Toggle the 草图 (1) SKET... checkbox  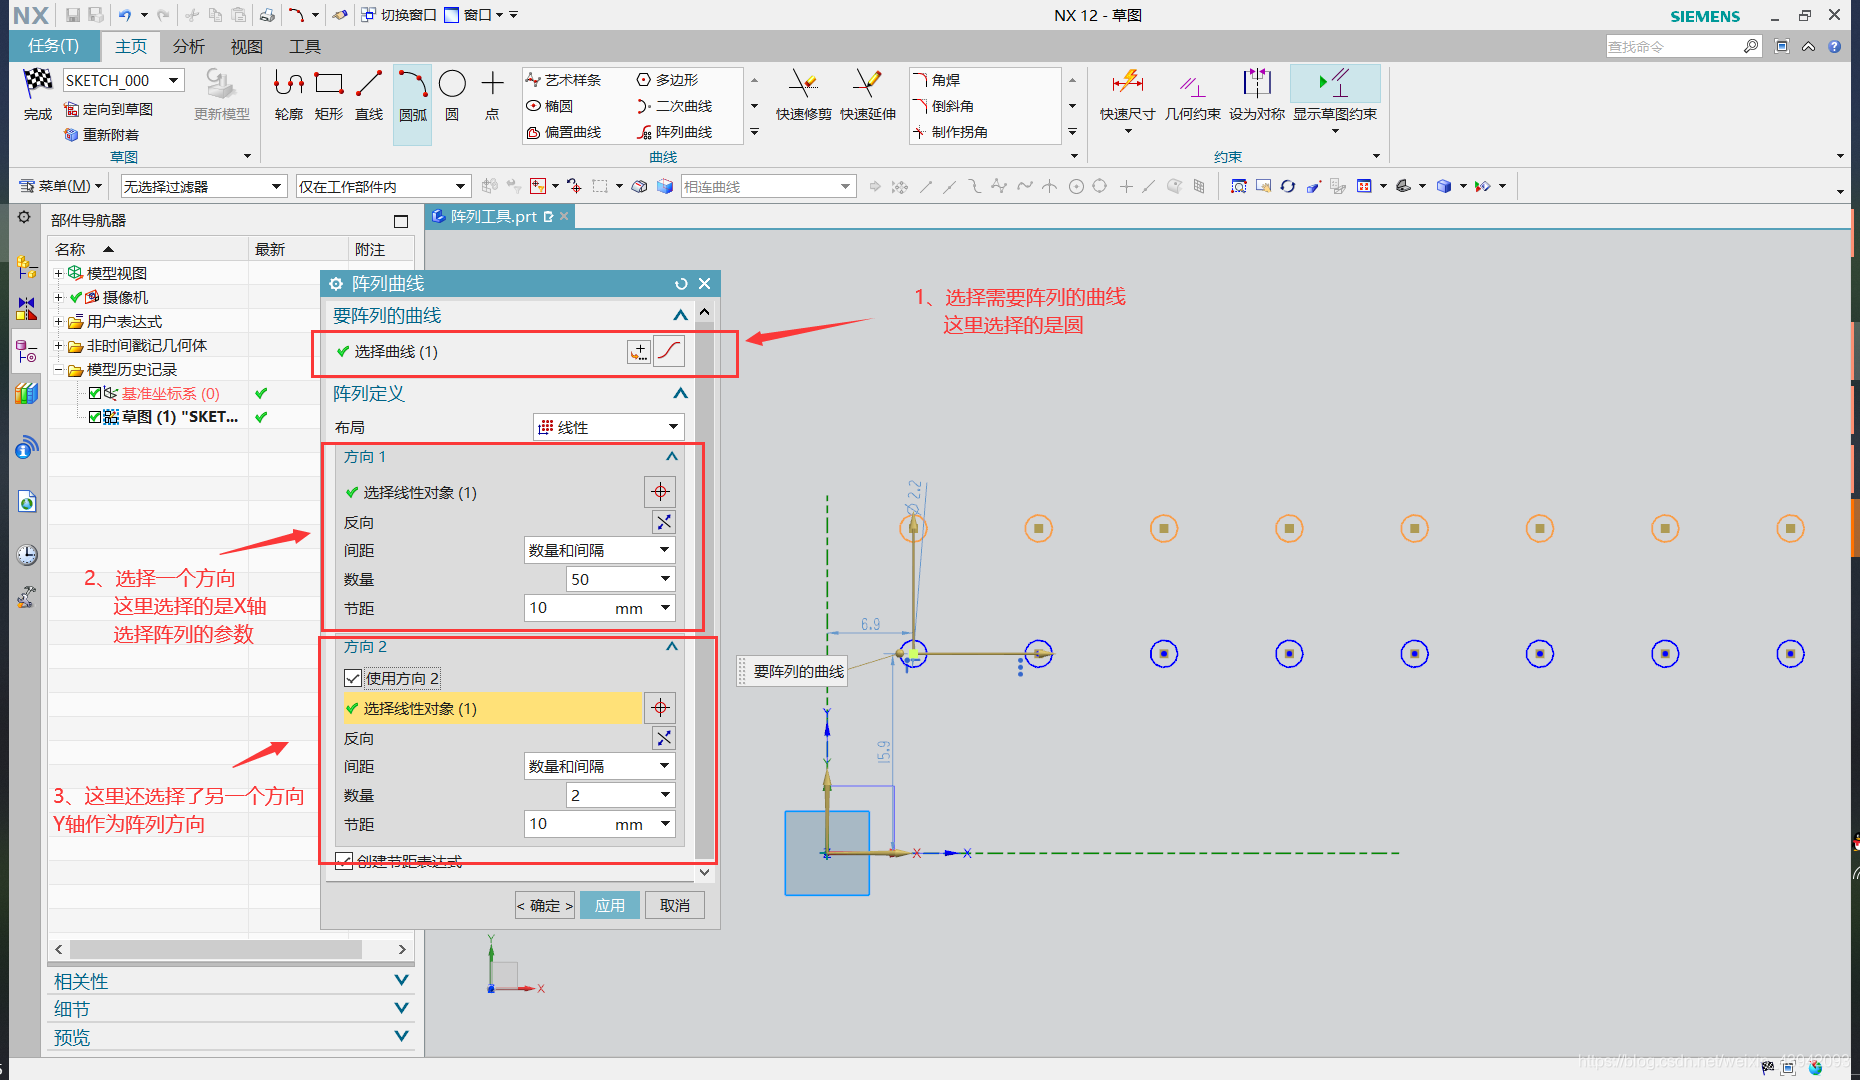coord(95,417)
